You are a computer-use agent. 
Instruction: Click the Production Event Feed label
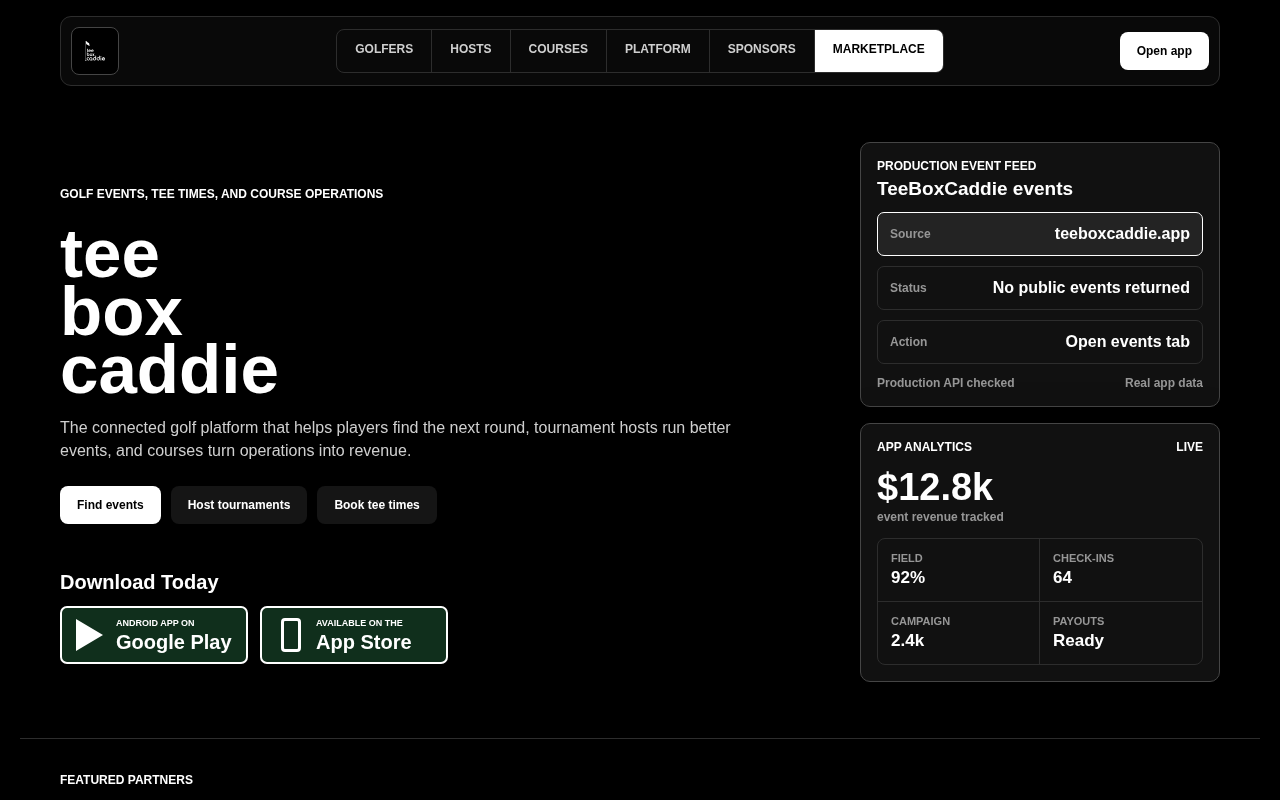click(956, 166)
